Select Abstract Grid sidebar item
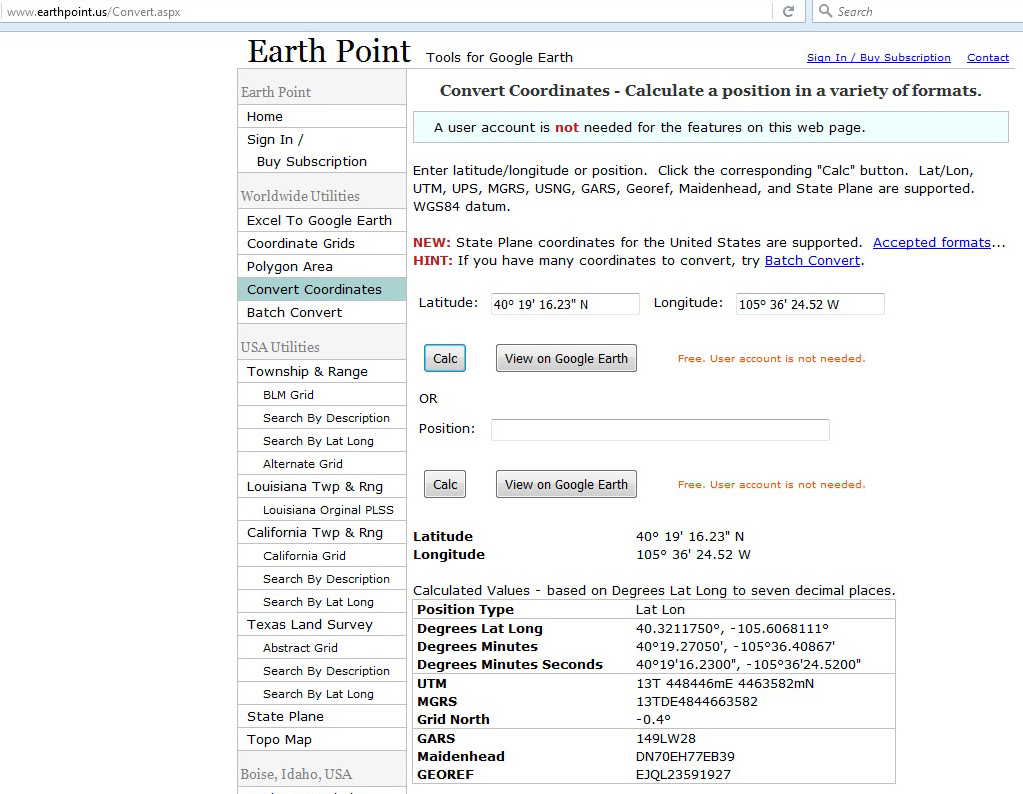 click(x=322, y=648)
